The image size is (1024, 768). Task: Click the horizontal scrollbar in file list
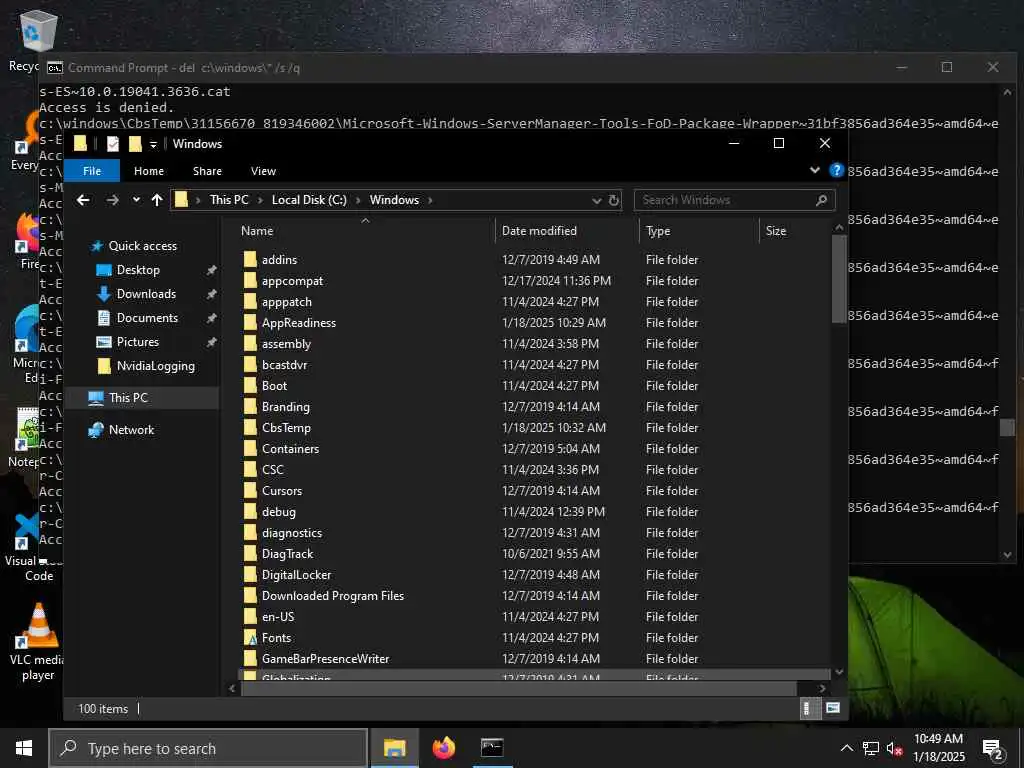pos(519,688)
